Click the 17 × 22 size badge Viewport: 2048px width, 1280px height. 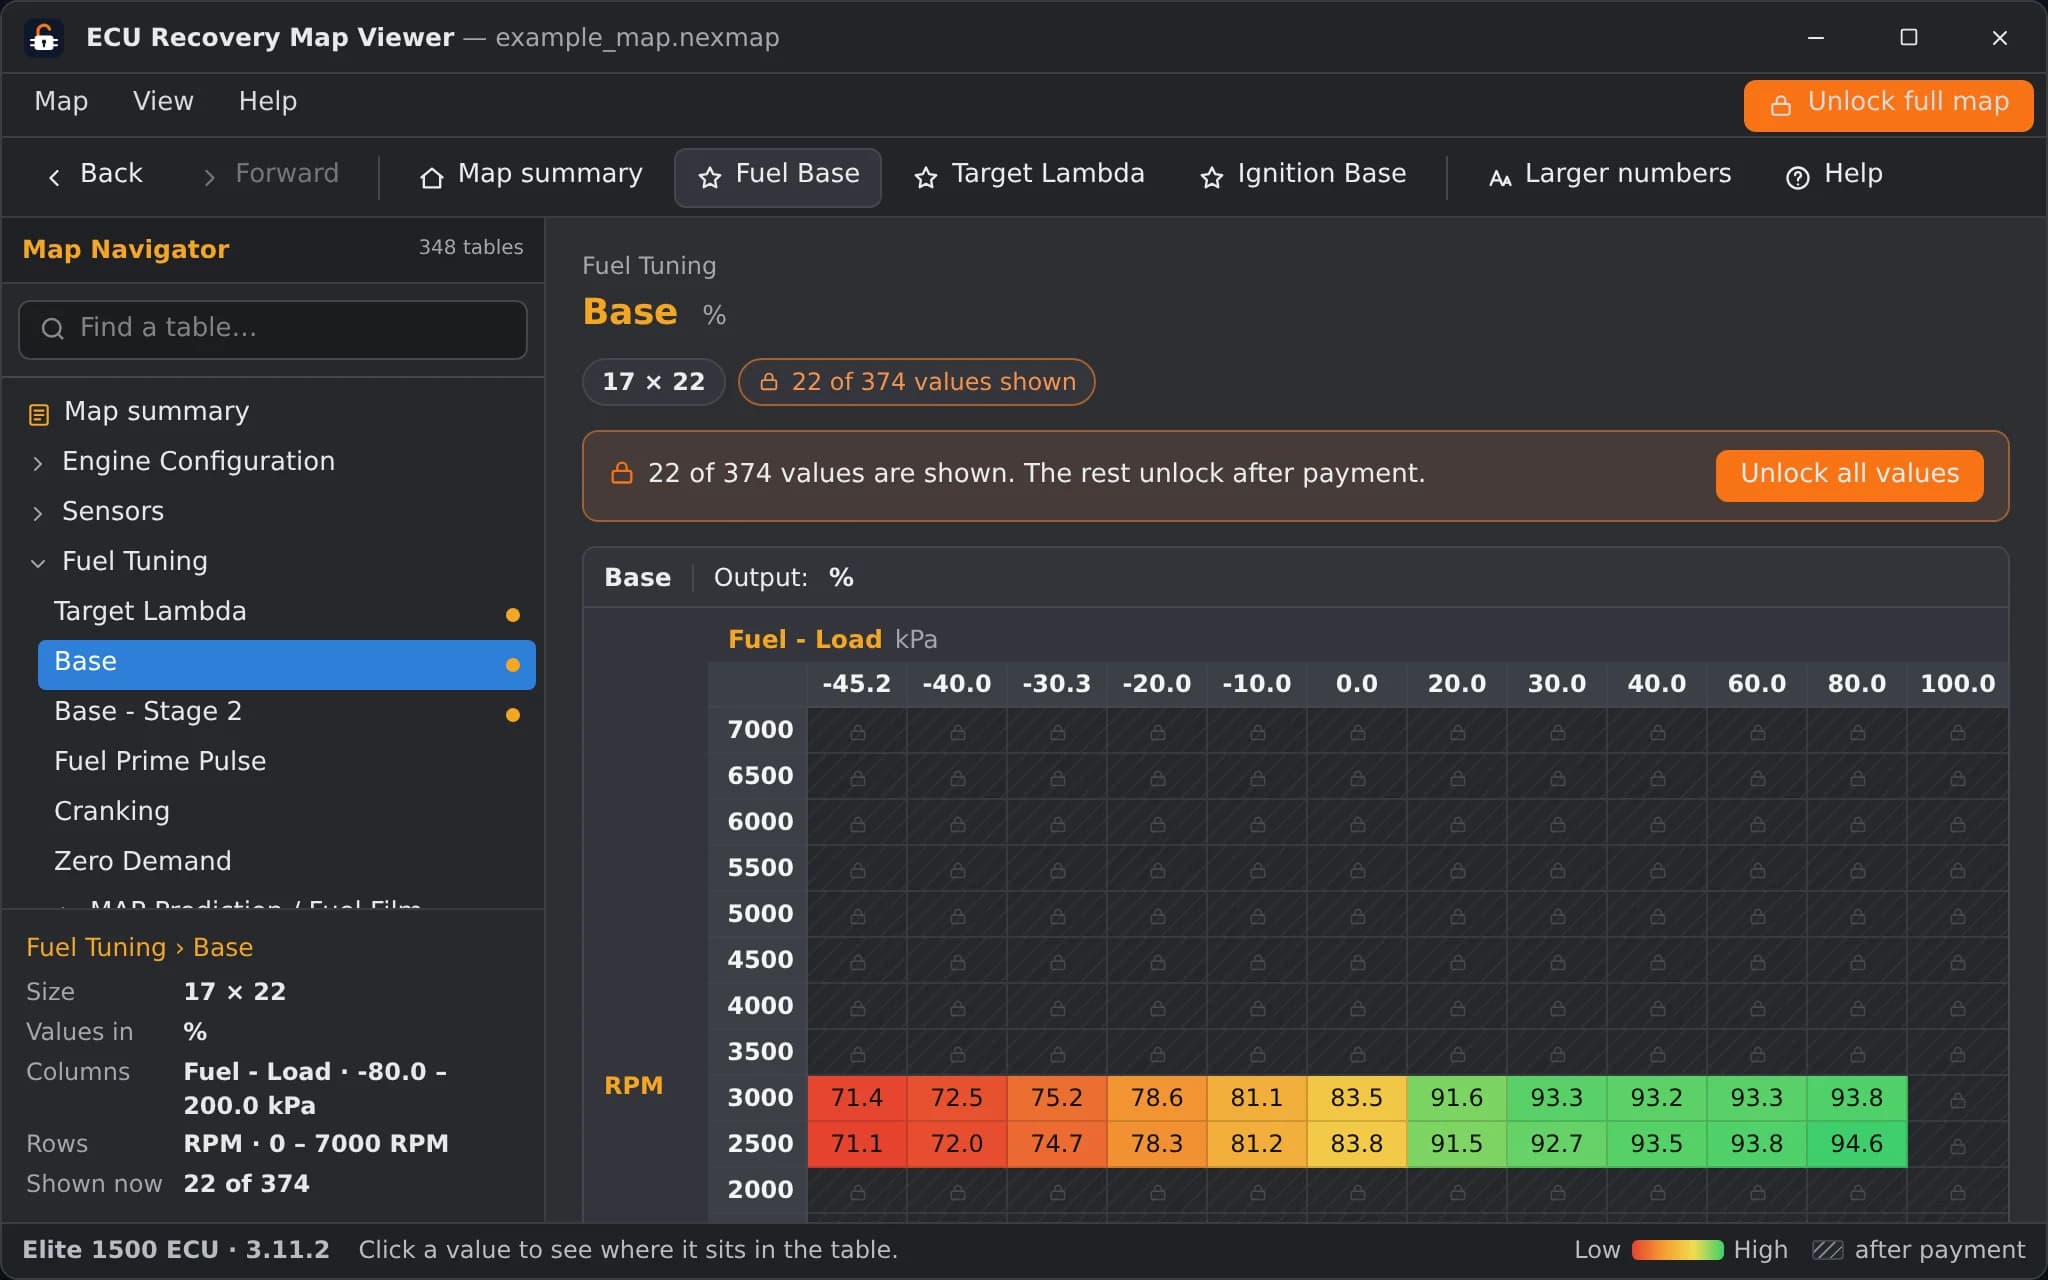[653, 382]
